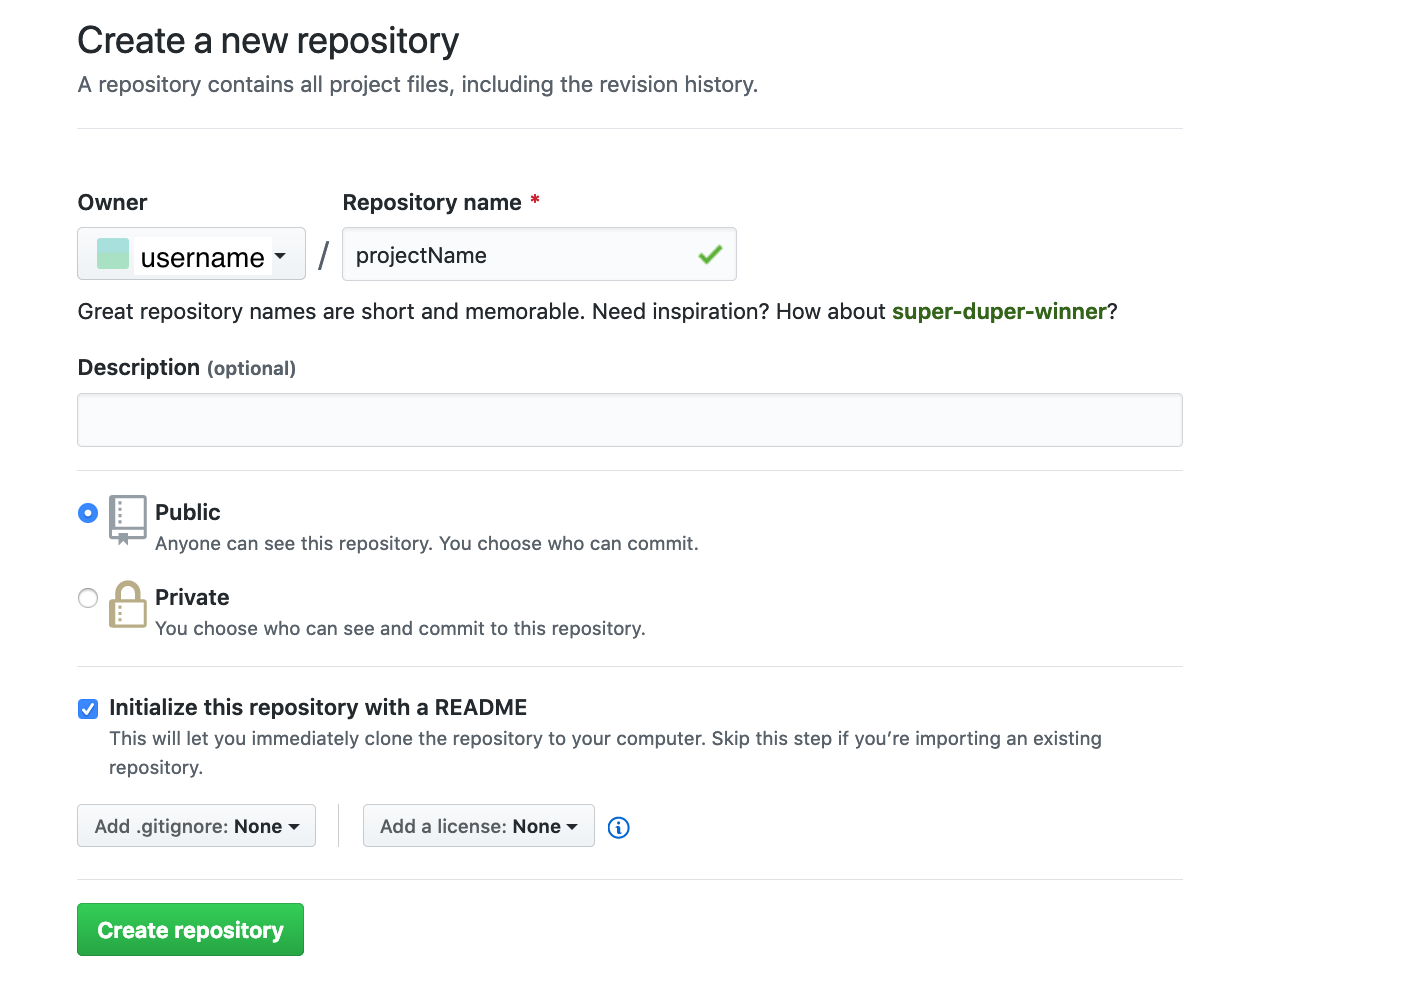Click the super-duper-winner name suggestion
The image size is (1422, 1008).
tap(999, 311)
